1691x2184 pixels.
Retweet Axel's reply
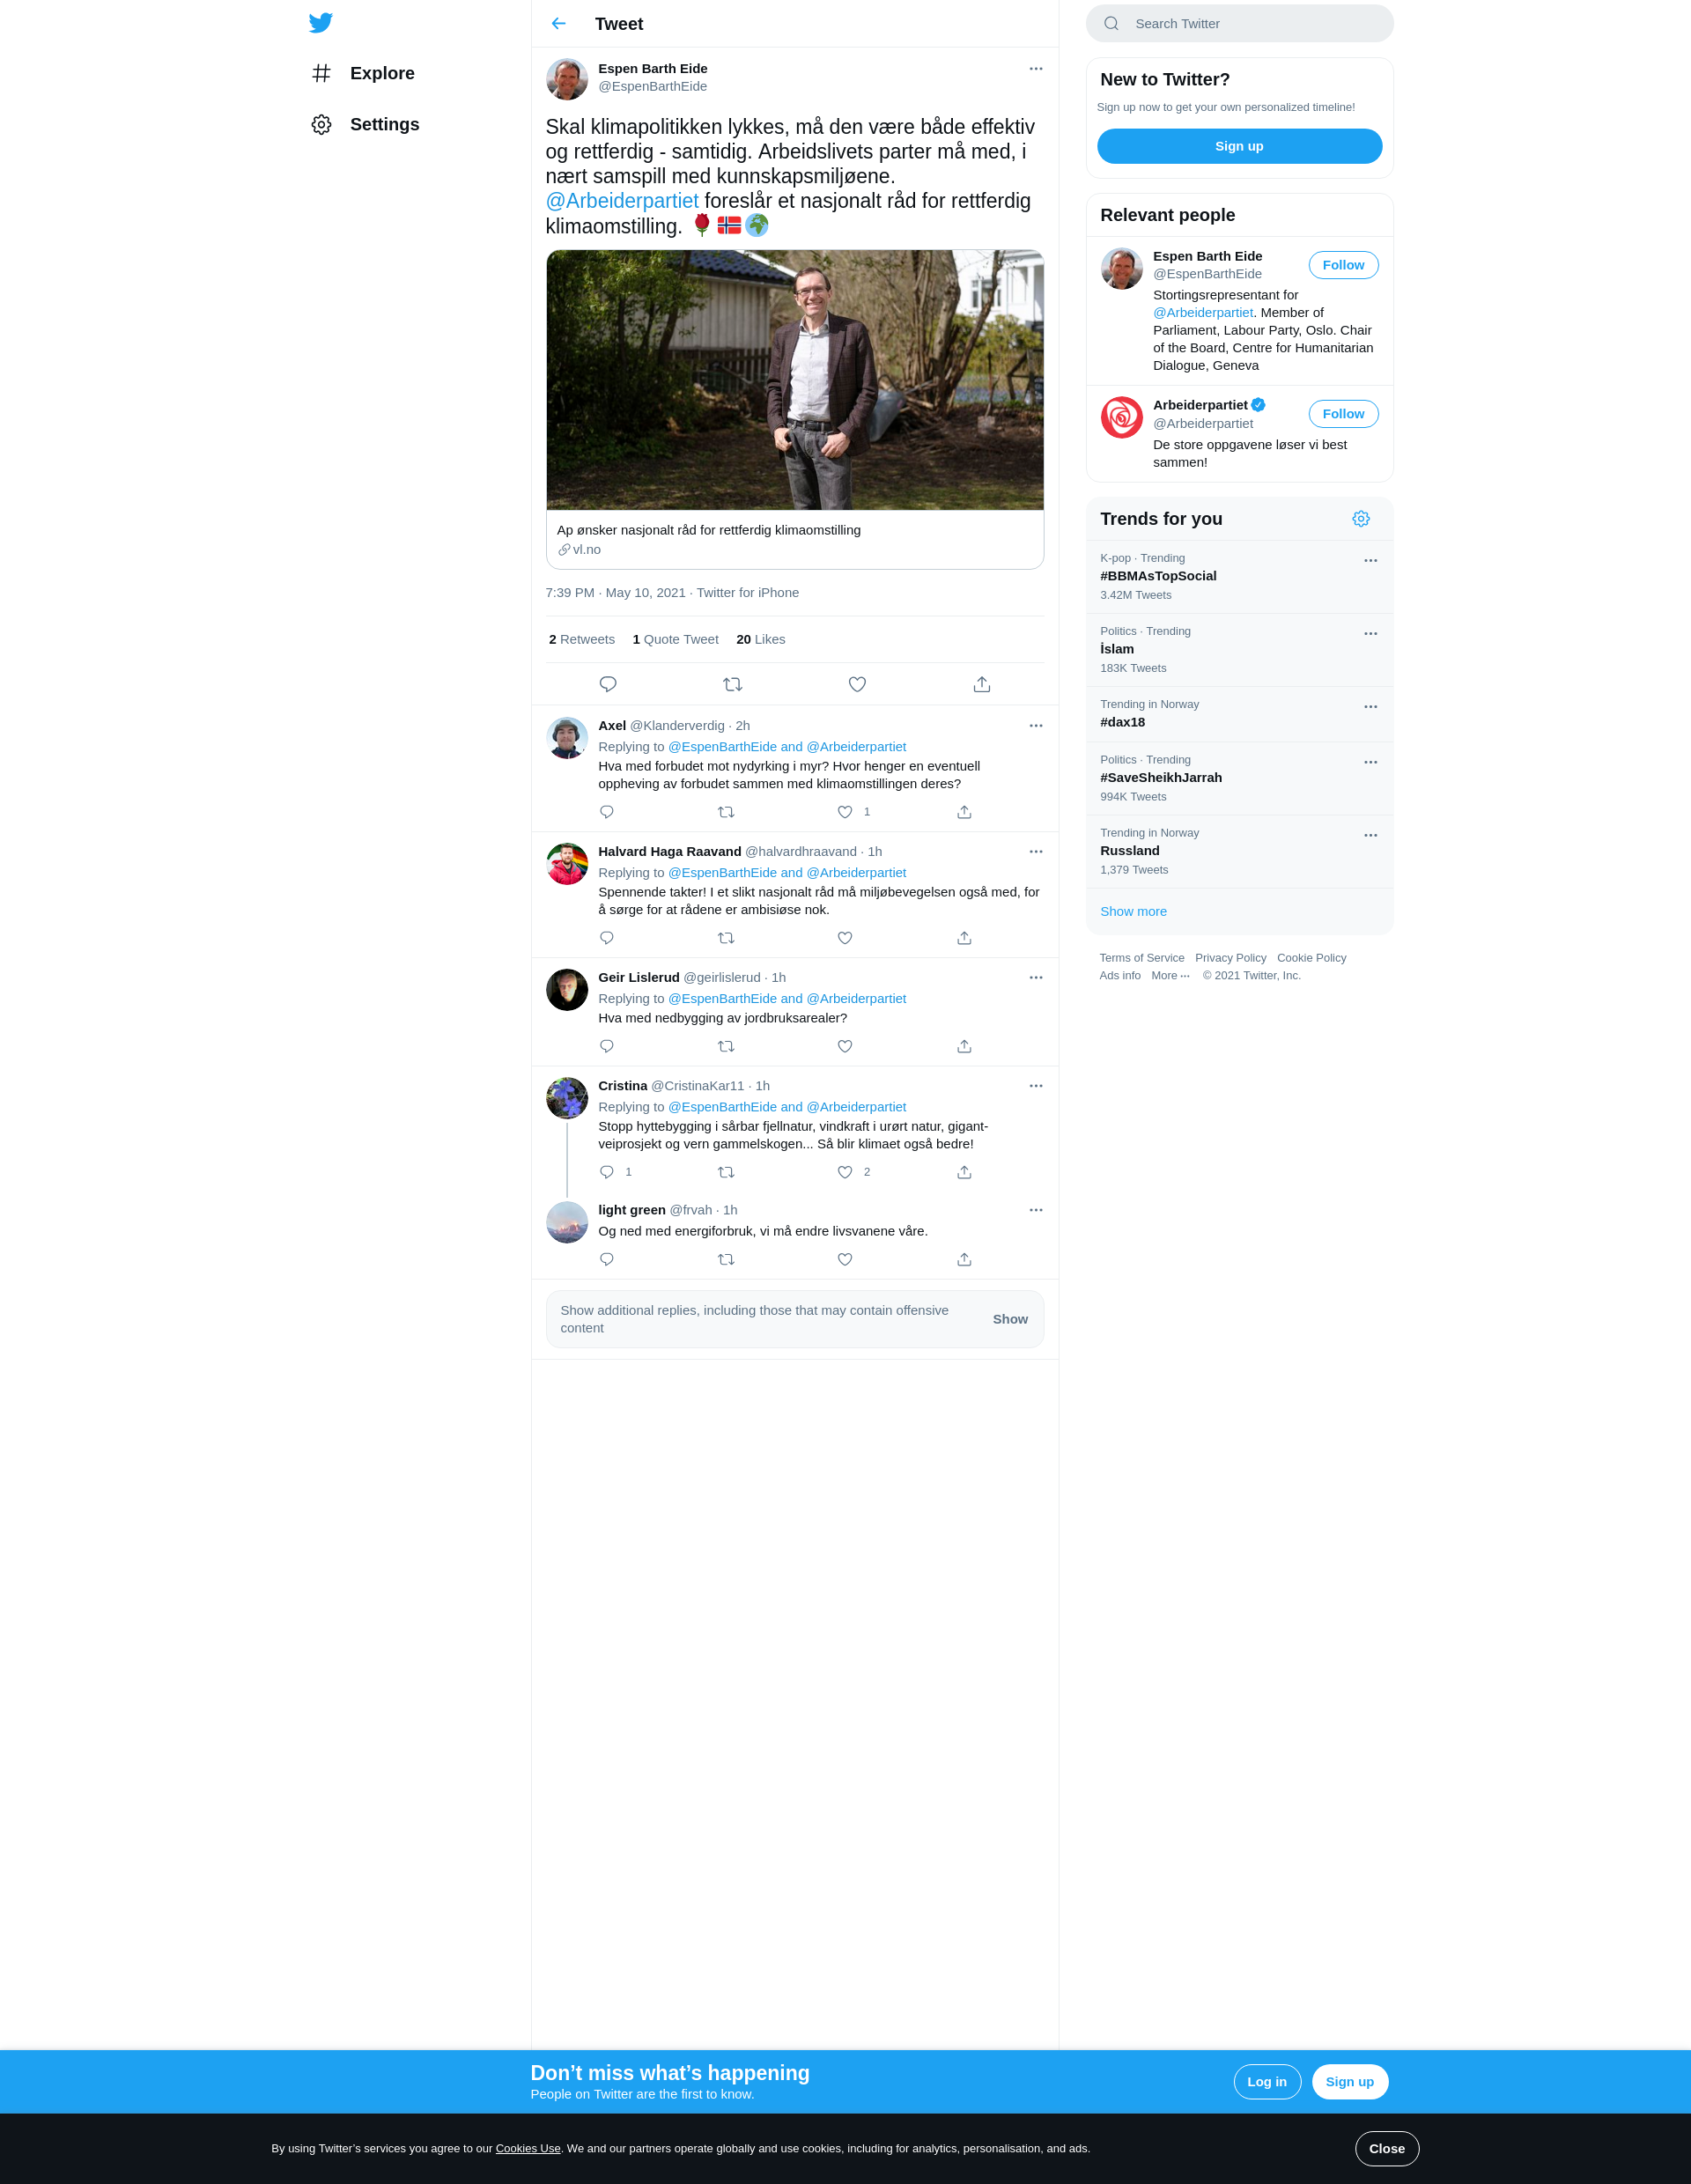point(726,812)
